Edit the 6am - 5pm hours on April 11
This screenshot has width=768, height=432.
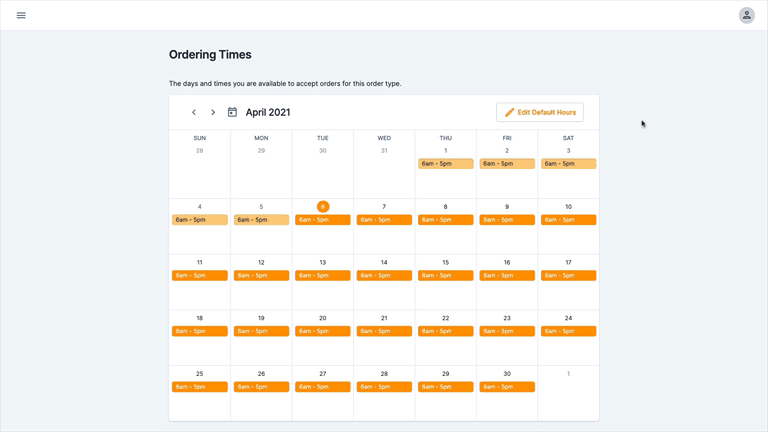click(200, 275)
